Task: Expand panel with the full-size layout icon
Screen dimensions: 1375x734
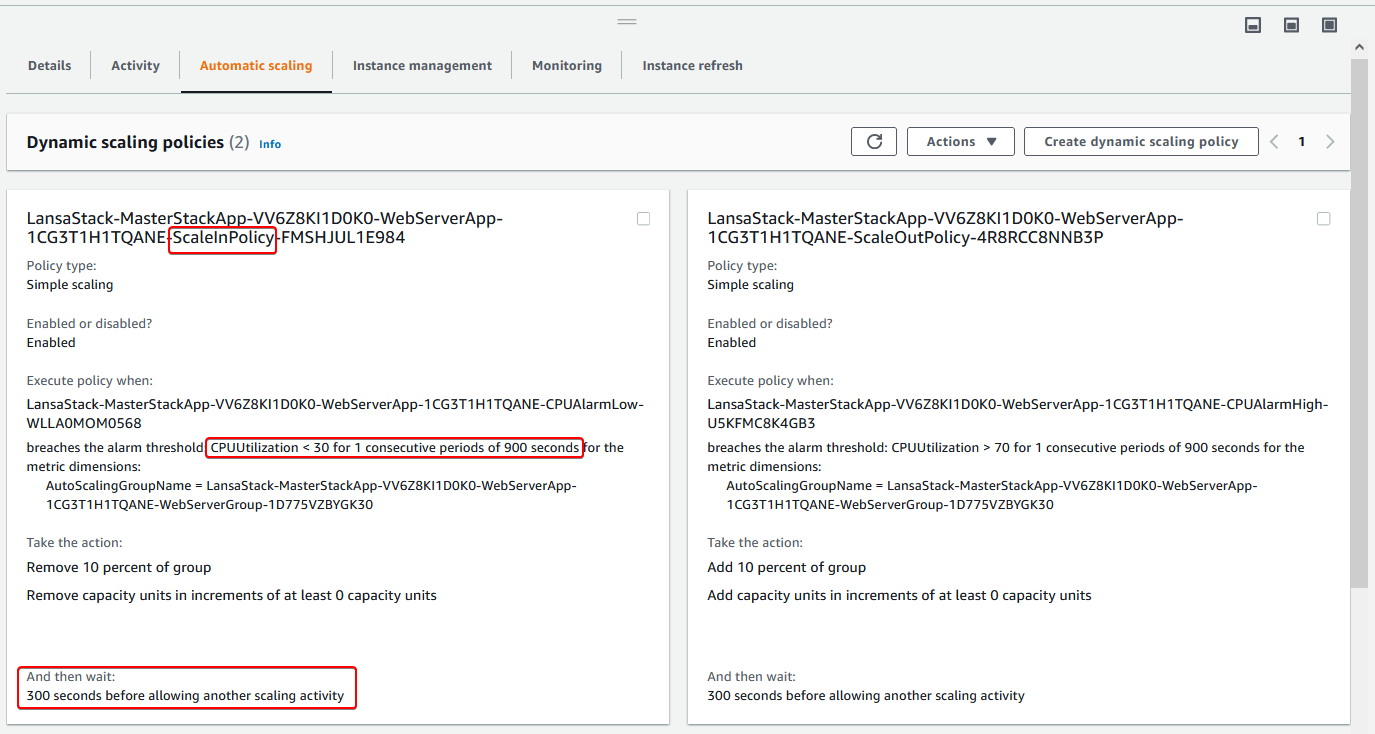Action: point(1329,25)
